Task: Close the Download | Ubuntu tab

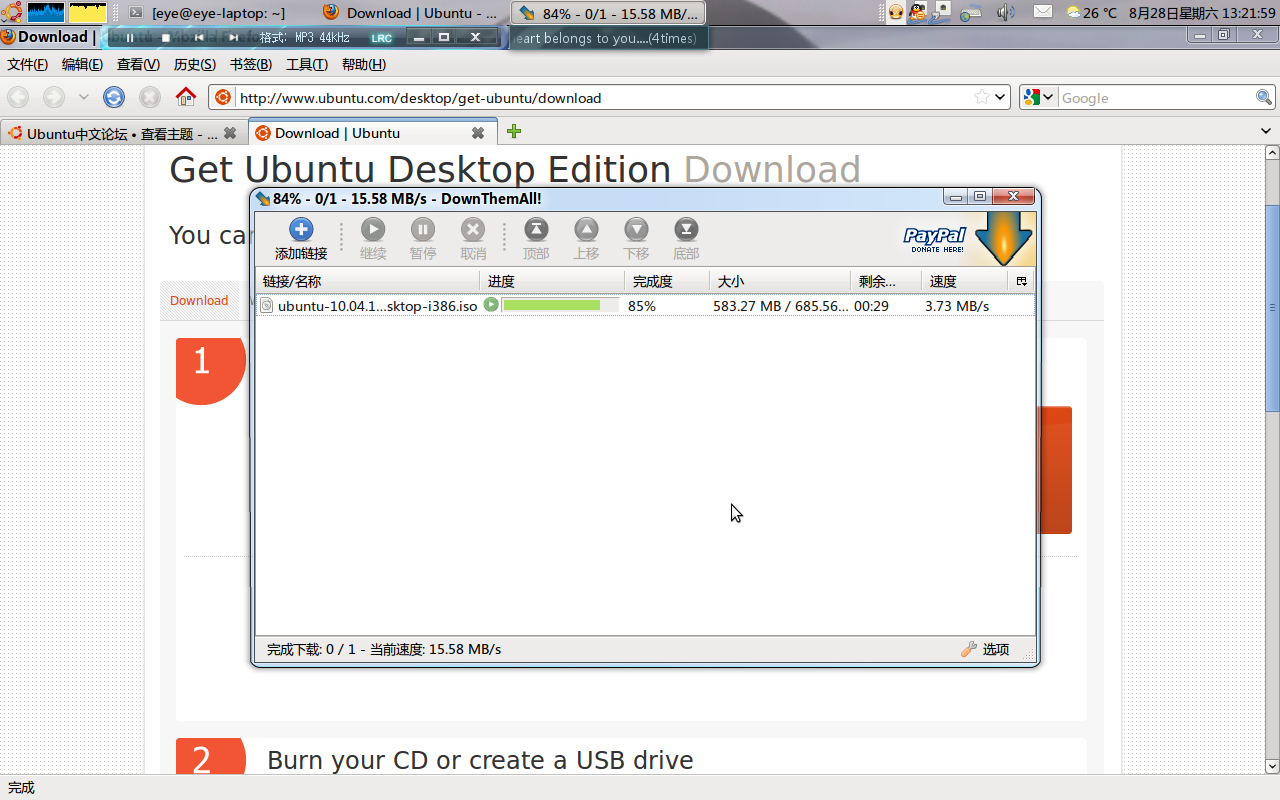Action: [478, 132]
